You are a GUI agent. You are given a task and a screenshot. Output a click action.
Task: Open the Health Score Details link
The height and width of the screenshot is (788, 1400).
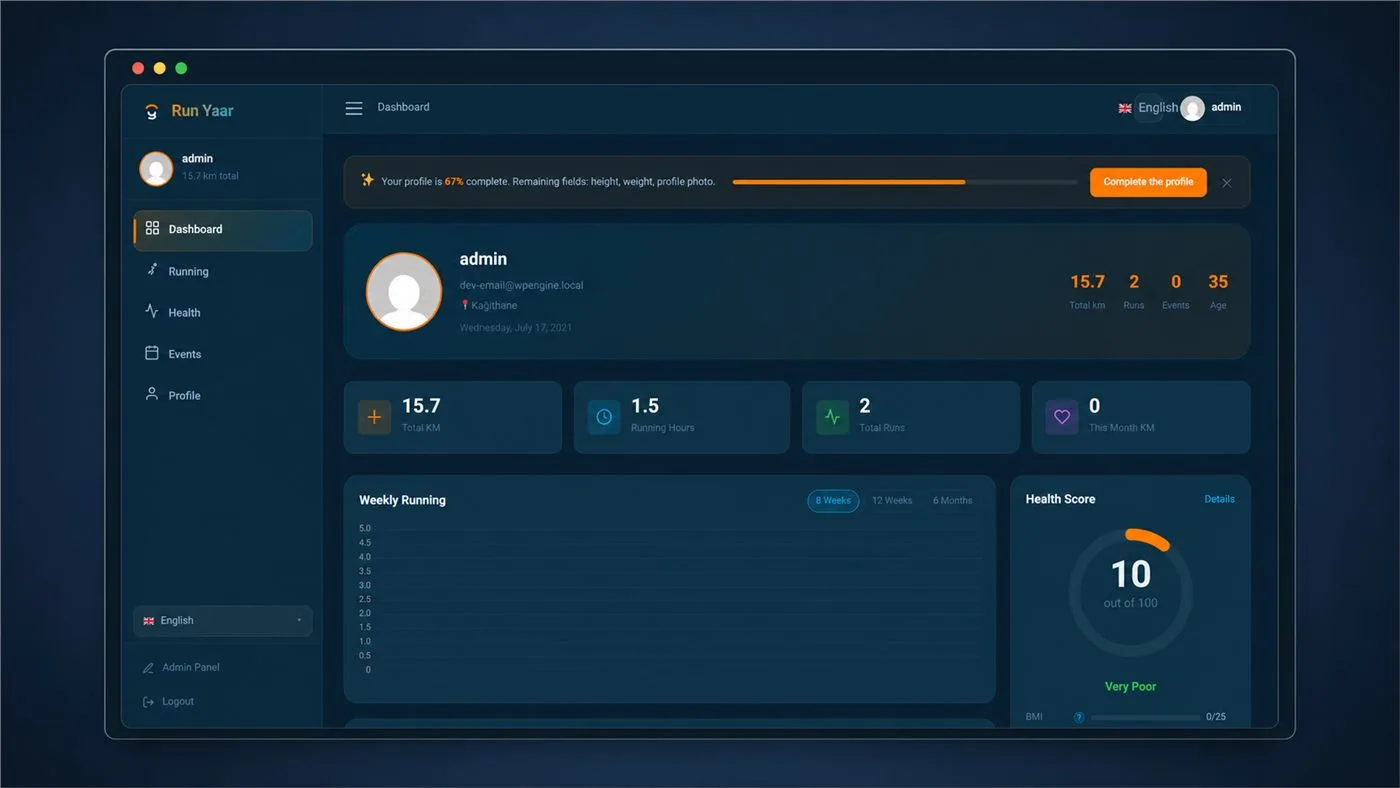[1219, 499]
